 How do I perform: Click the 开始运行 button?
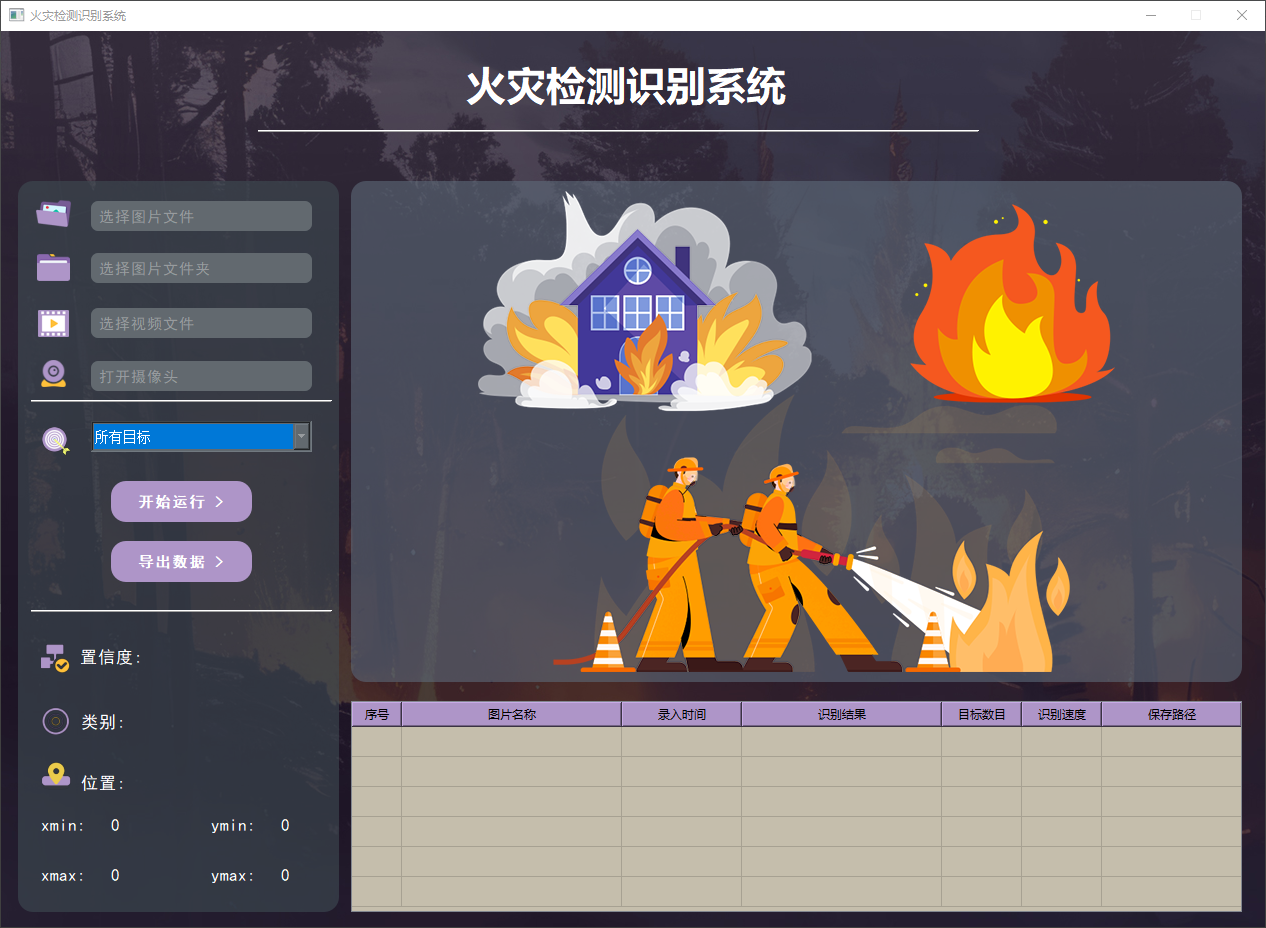tap(181, 501)
